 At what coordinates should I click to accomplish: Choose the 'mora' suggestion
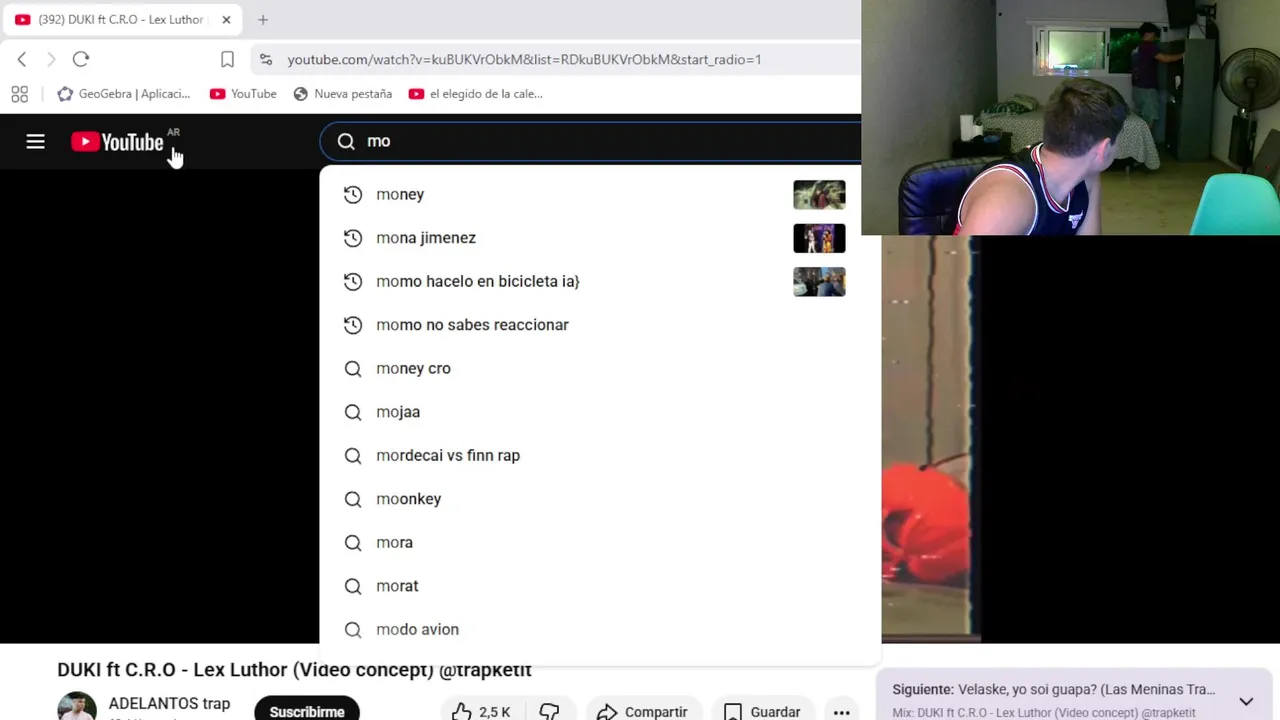click(x=600, y=542)
